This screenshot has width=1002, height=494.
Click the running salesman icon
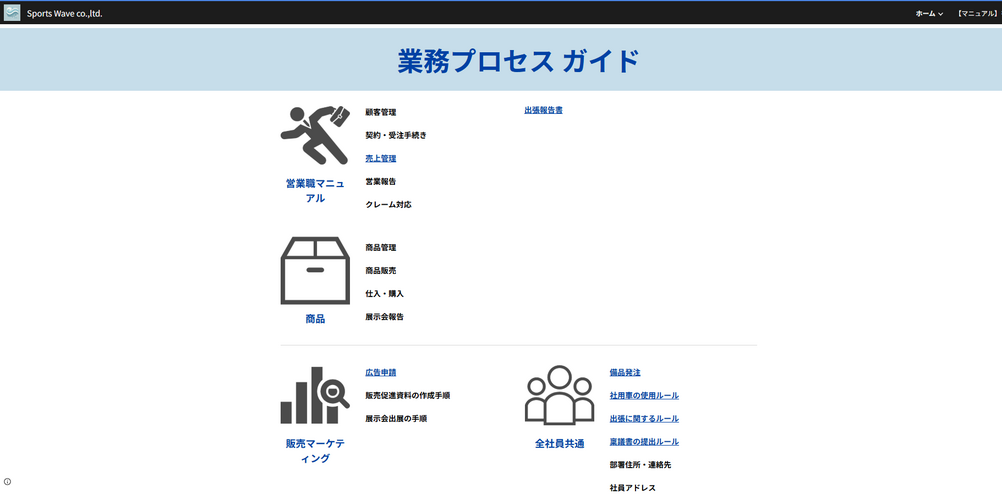315,136
